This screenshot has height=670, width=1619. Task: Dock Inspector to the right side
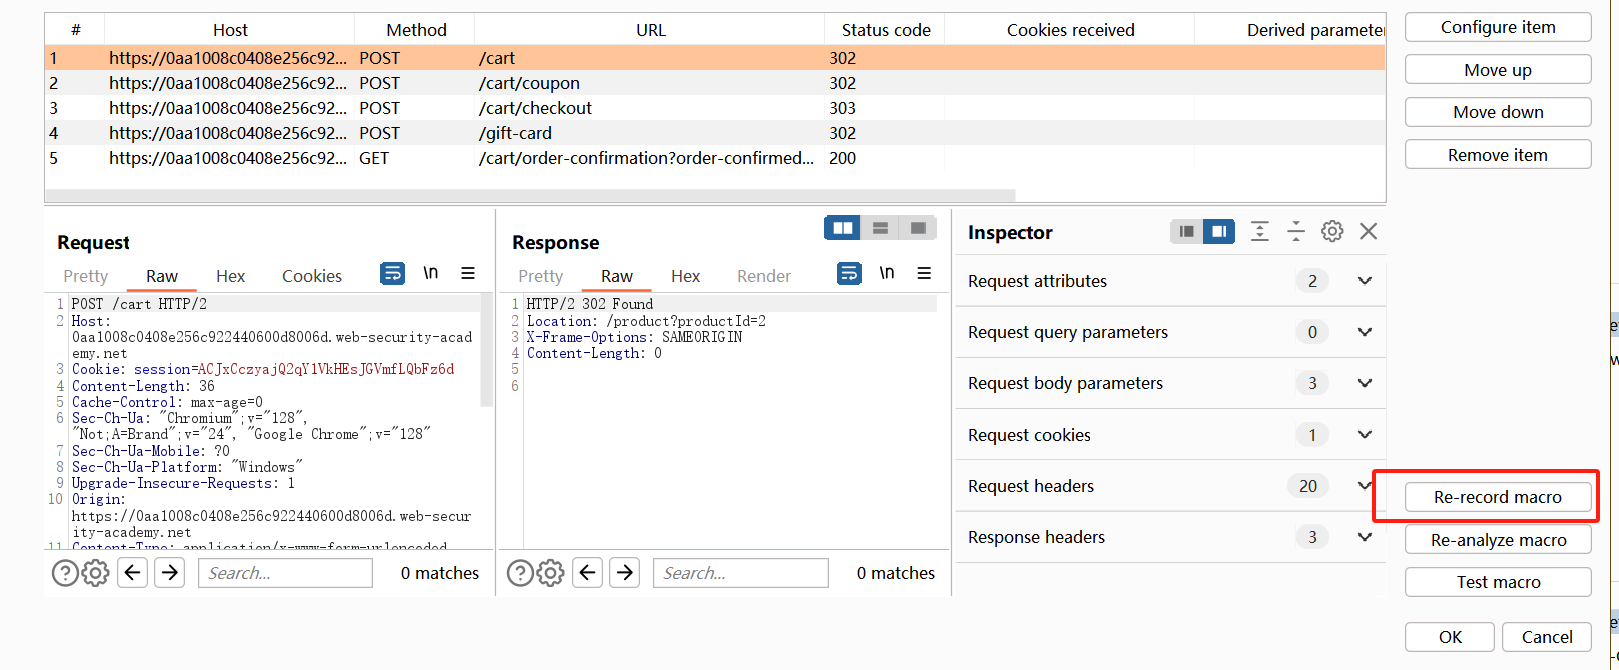1219,232
